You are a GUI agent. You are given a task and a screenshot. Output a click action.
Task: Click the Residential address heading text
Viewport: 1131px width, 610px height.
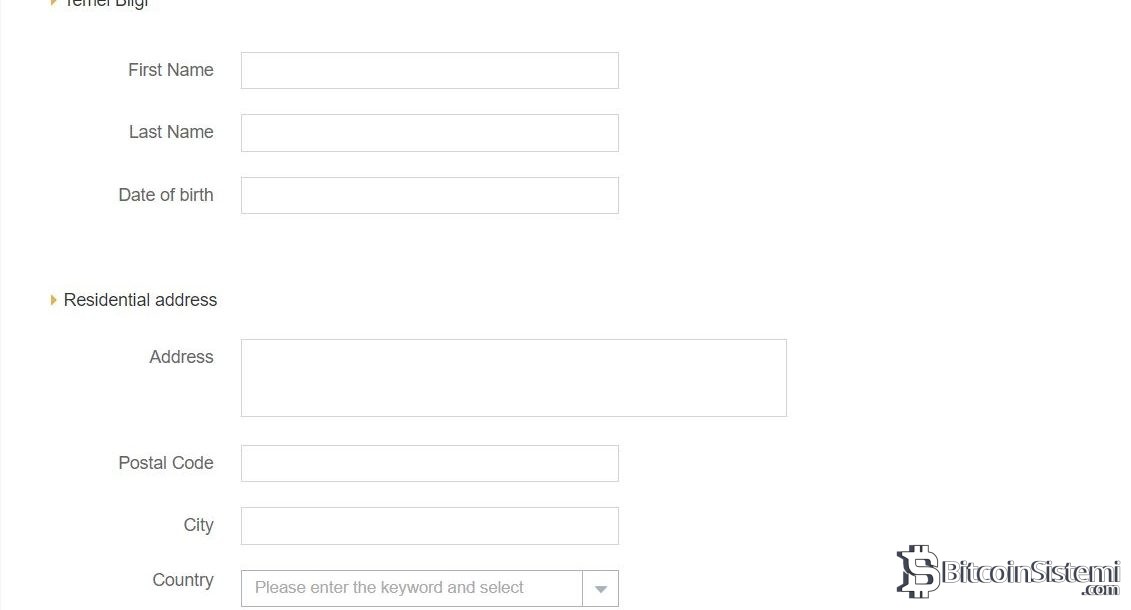tap(140, 300)
